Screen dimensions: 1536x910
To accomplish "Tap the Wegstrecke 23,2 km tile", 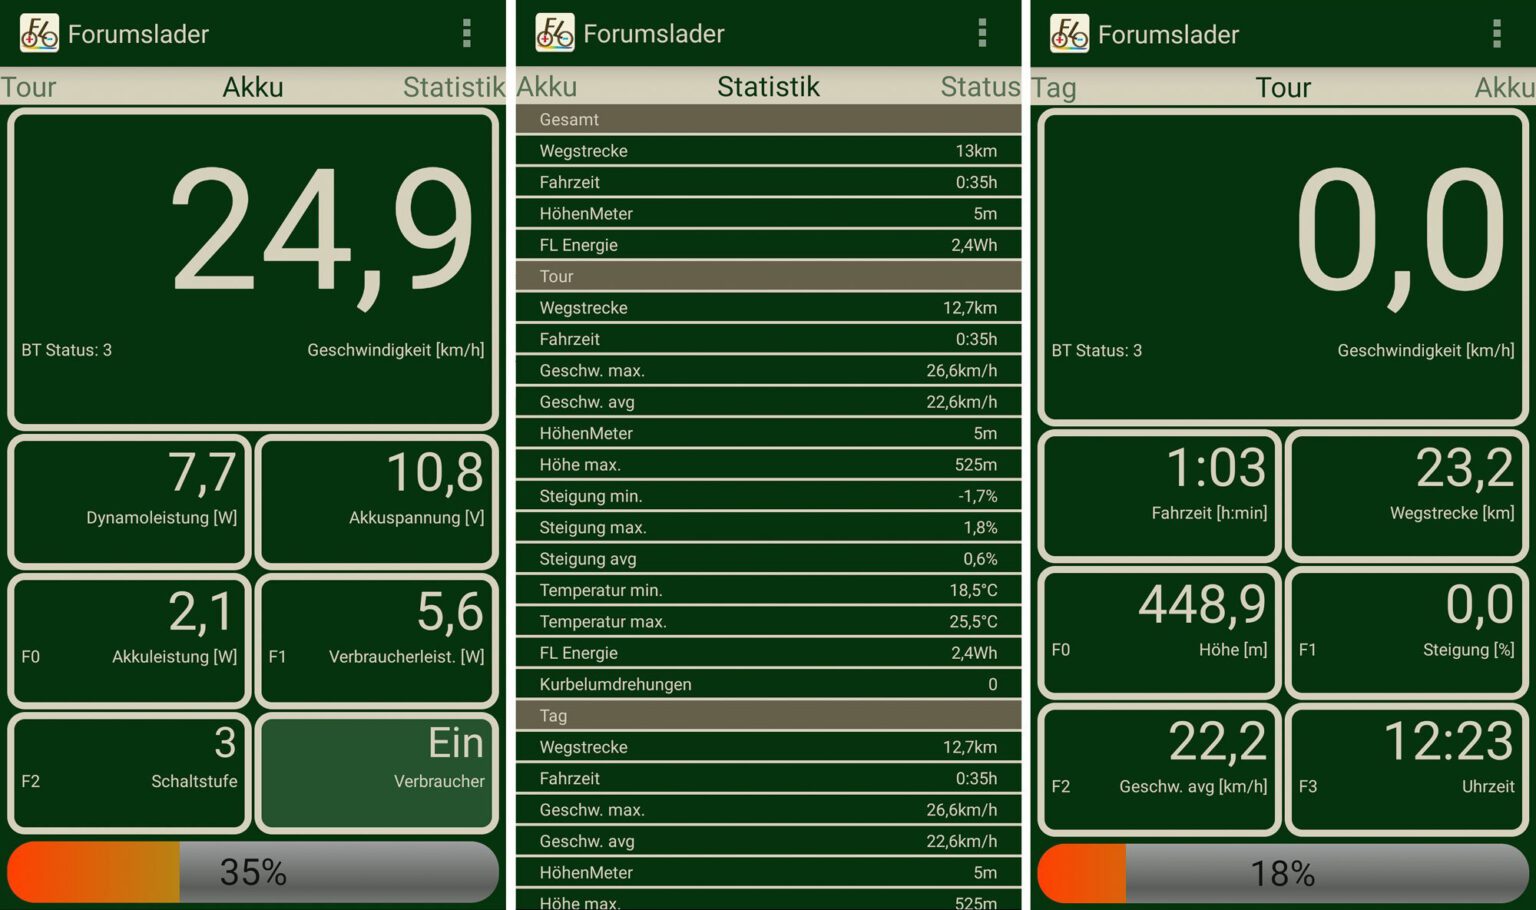I will coord(1407,495).
